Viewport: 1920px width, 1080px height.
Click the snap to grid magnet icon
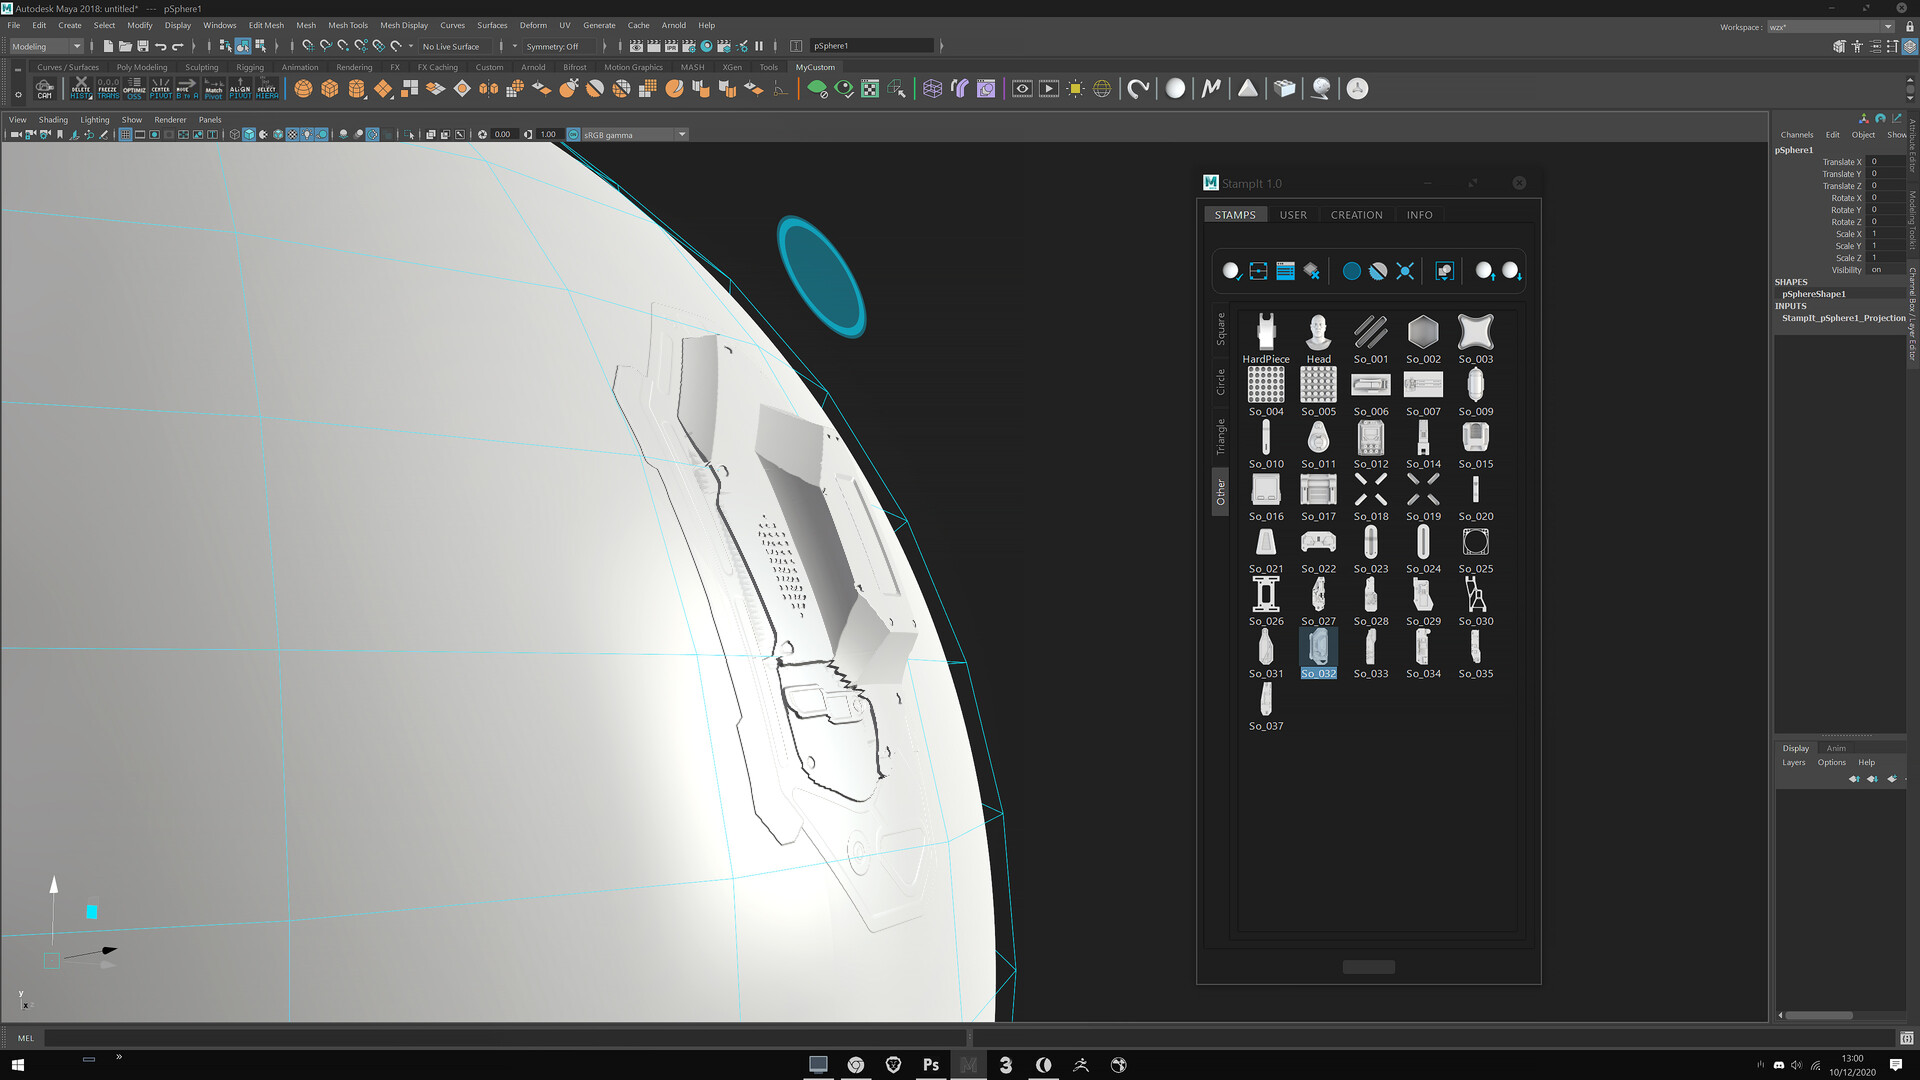(305, 46)
